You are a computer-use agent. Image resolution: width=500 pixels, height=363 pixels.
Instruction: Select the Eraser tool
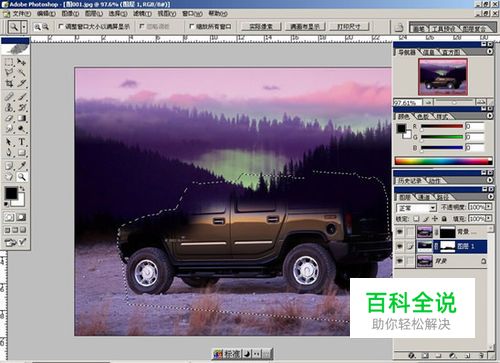9,118
